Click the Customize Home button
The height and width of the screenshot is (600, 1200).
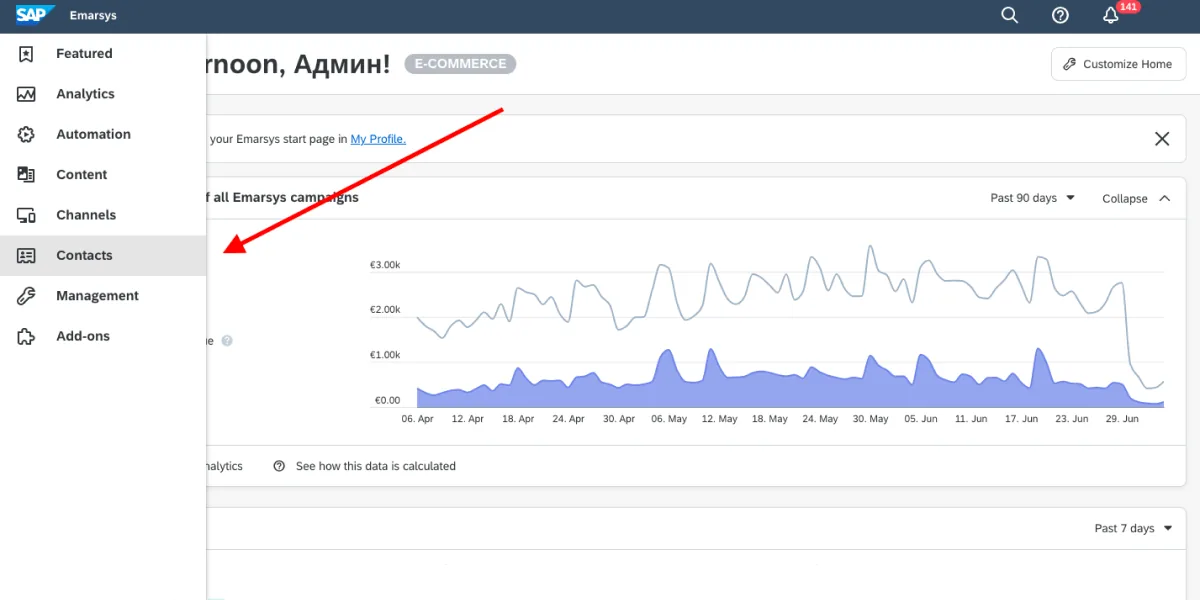point(1118,64)
